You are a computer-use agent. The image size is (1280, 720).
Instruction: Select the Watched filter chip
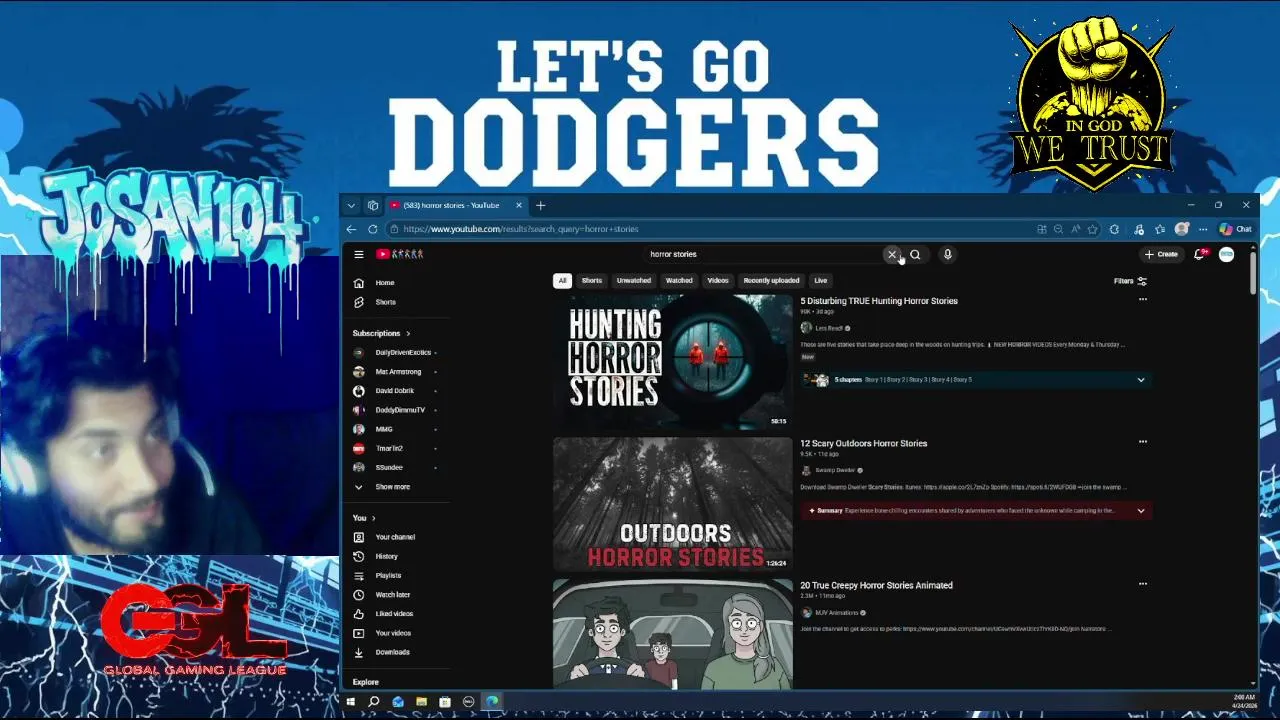679,280
